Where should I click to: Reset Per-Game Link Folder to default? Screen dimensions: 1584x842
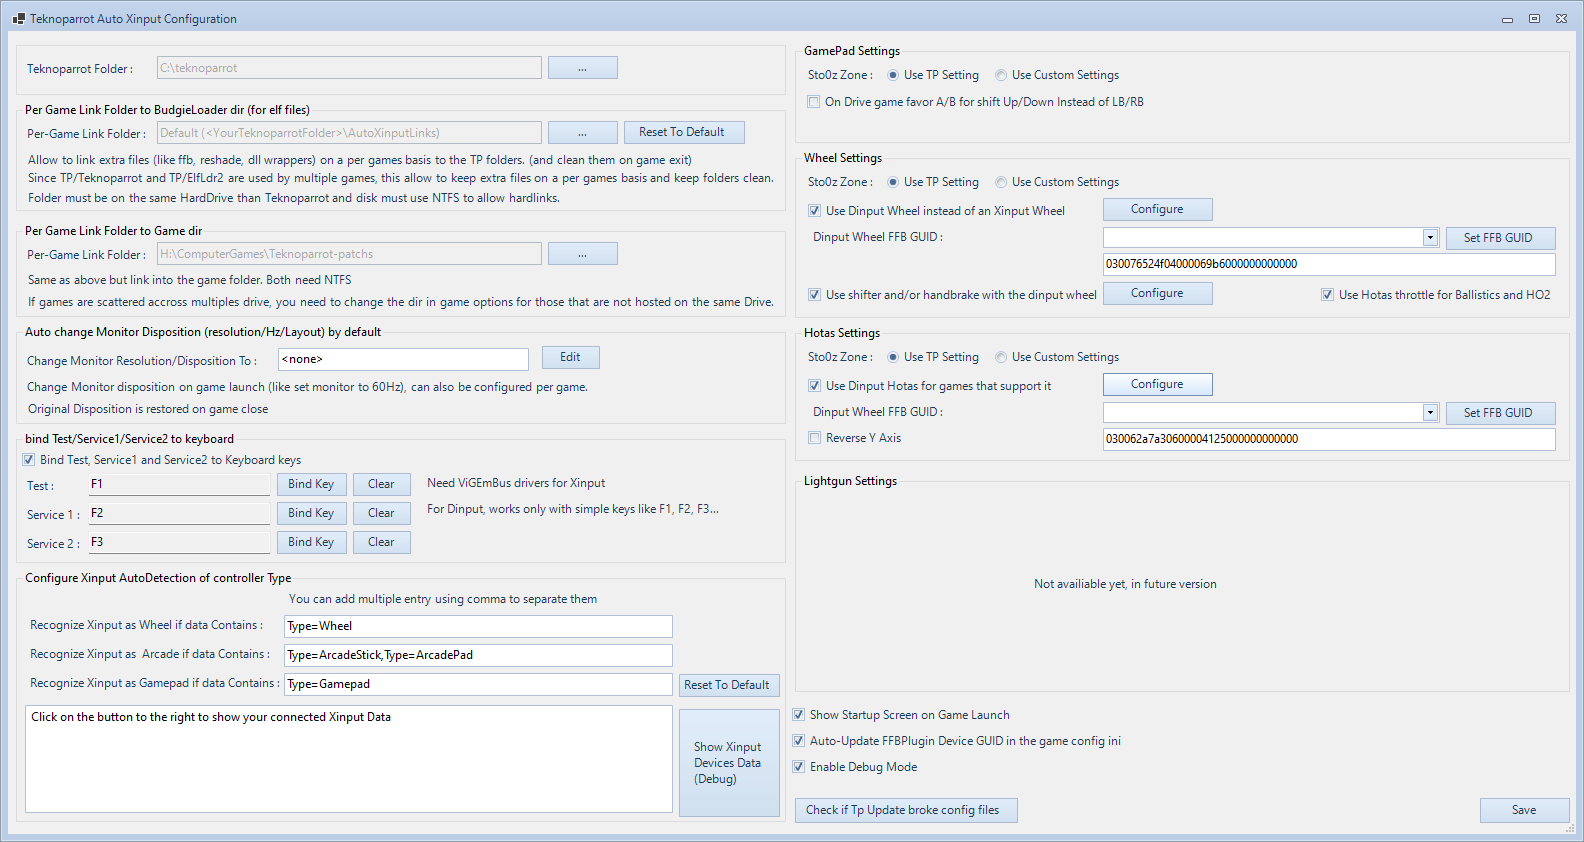[684, 133]
